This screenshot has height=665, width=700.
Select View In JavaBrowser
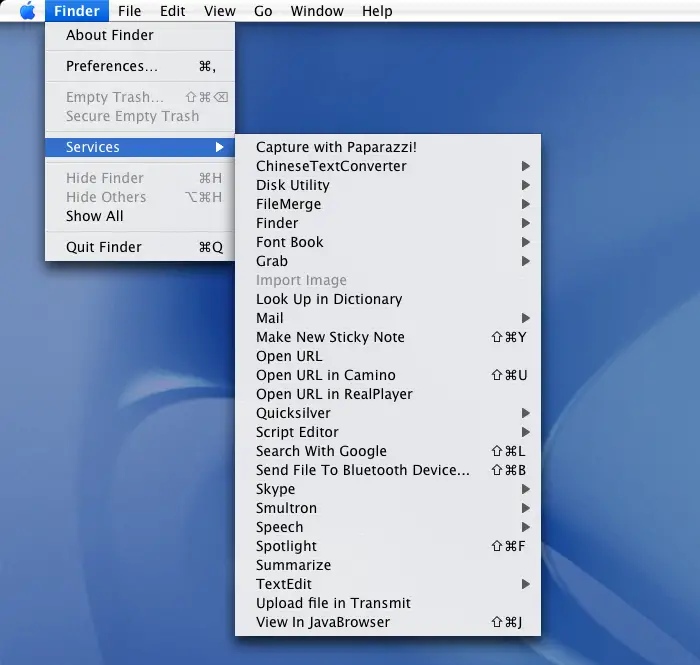tap(388, 622)
